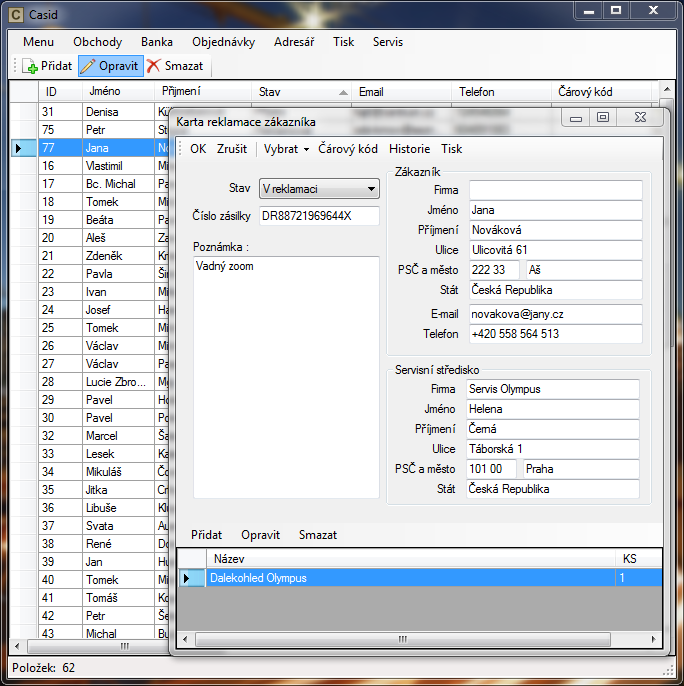Open the Tisk menu in main menu bar
684x686 pixels.
344,42
